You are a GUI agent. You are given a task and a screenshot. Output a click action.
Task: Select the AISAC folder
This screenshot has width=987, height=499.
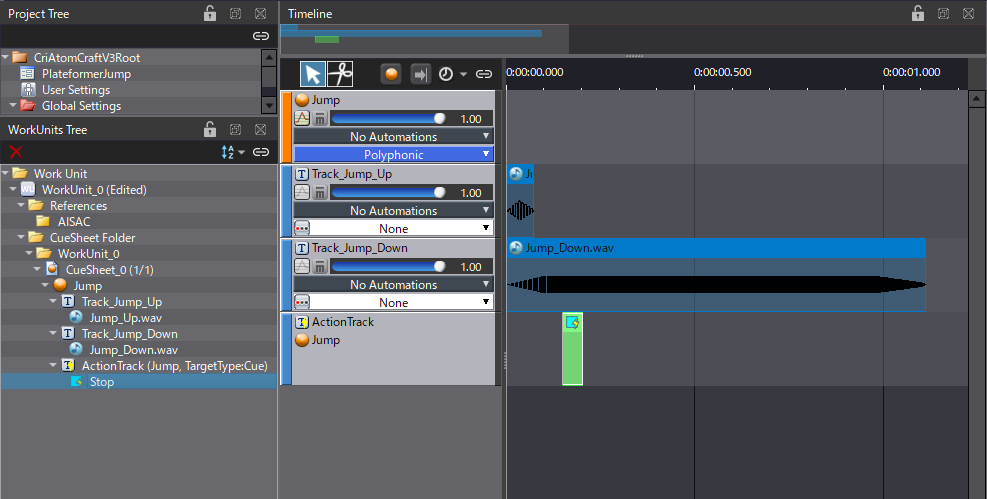[x=74, y=221]
